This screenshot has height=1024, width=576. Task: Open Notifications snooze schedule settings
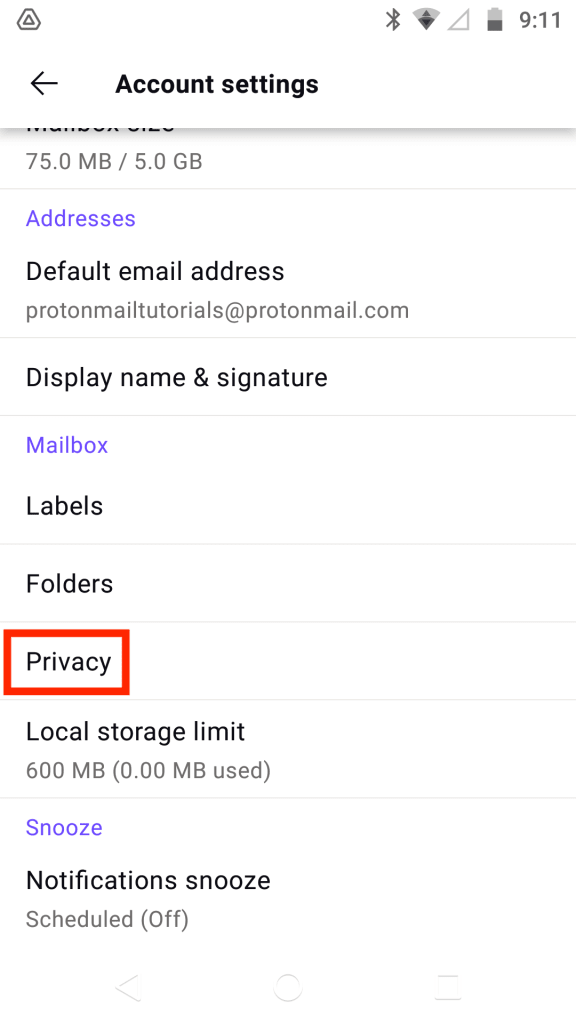coord(147,896)
